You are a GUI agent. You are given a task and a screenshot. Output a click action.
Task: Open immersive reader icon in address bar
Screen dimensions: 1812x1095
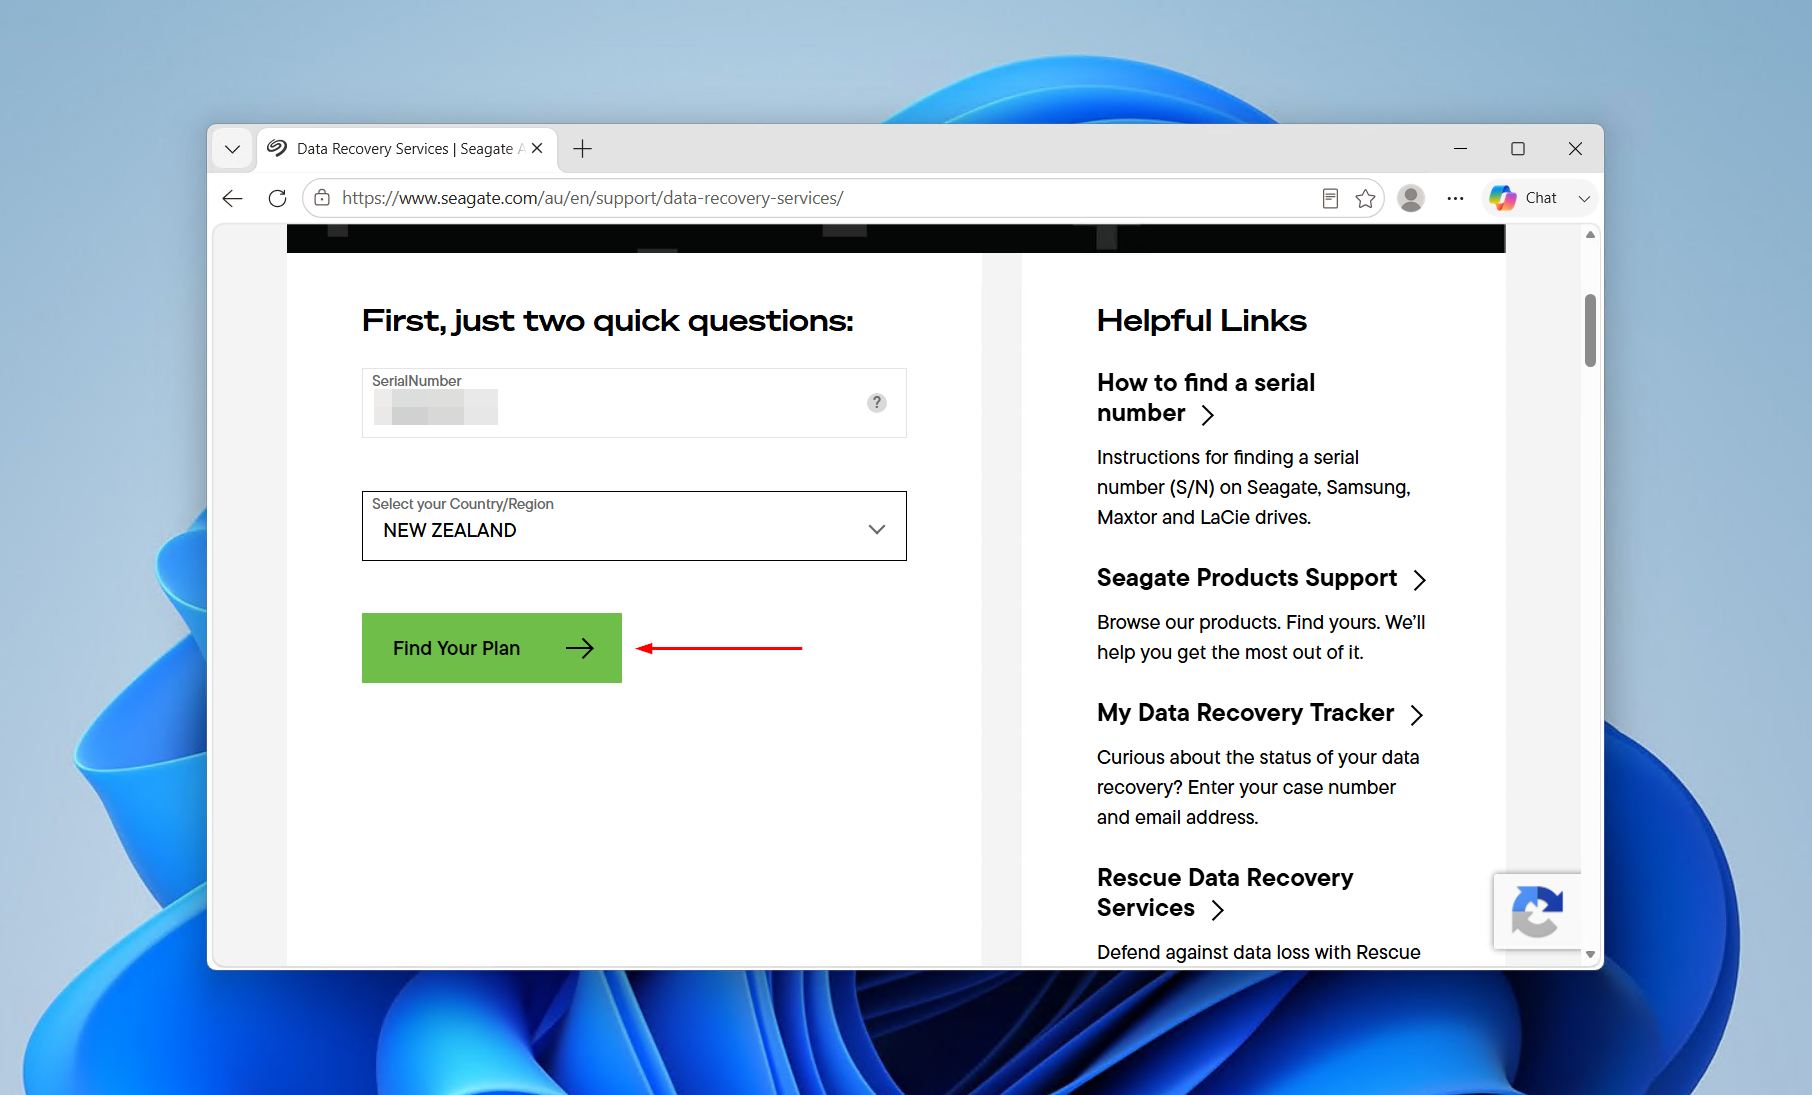(x=1330, y=198)
